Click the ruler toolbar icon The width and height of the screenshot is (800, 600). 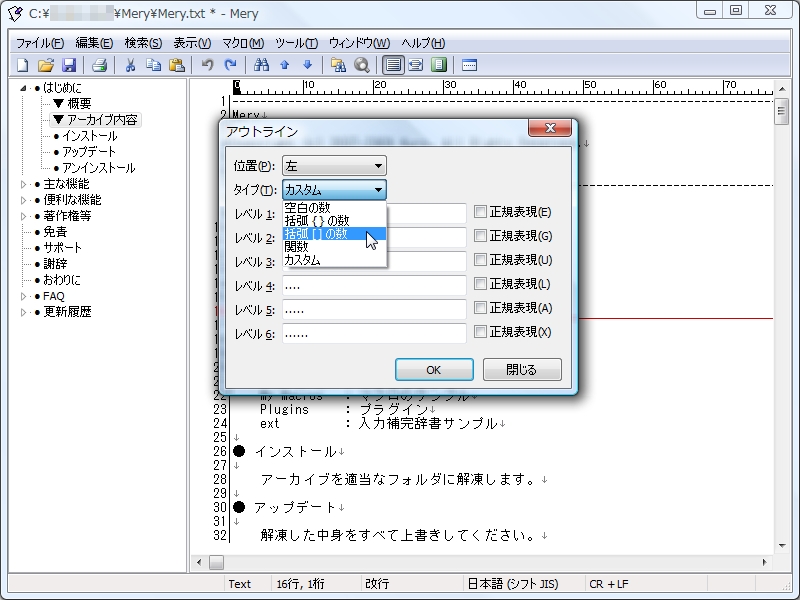click(469, 65)
